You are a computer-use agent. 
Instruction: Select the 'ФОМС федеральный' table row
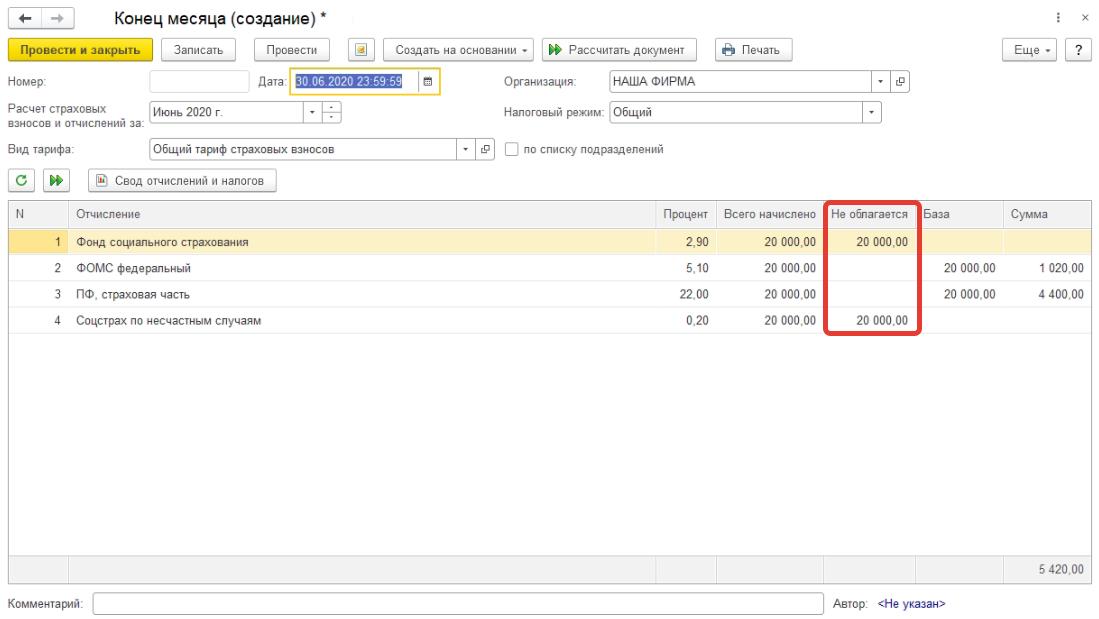click(133, 268)
